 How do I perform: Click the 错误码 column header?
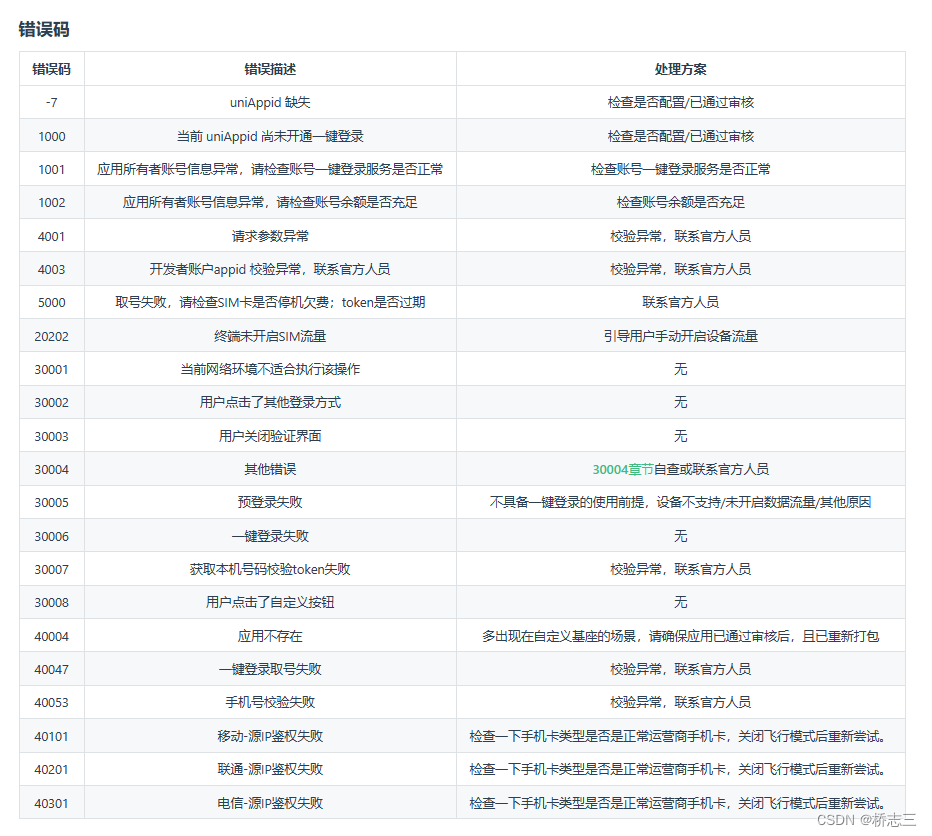point(51,68)
